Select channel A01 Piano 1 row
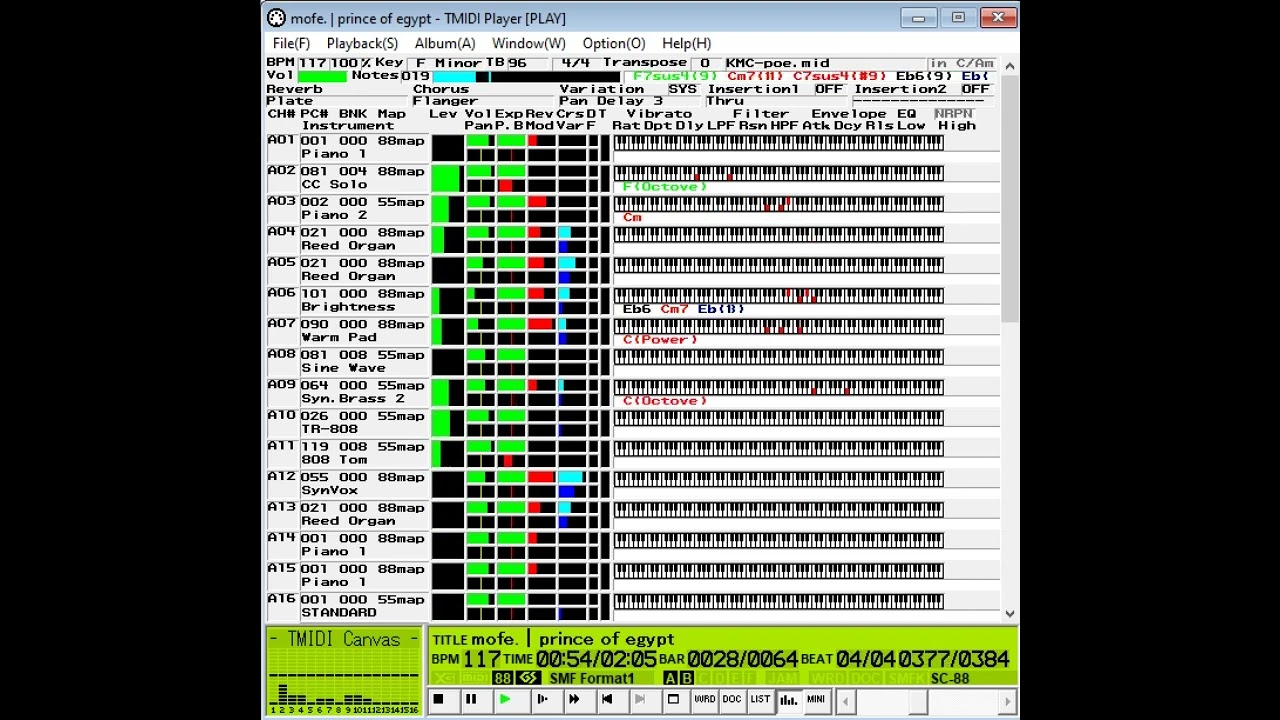Viewport: 1280px width, 720px height. point(632,148)
